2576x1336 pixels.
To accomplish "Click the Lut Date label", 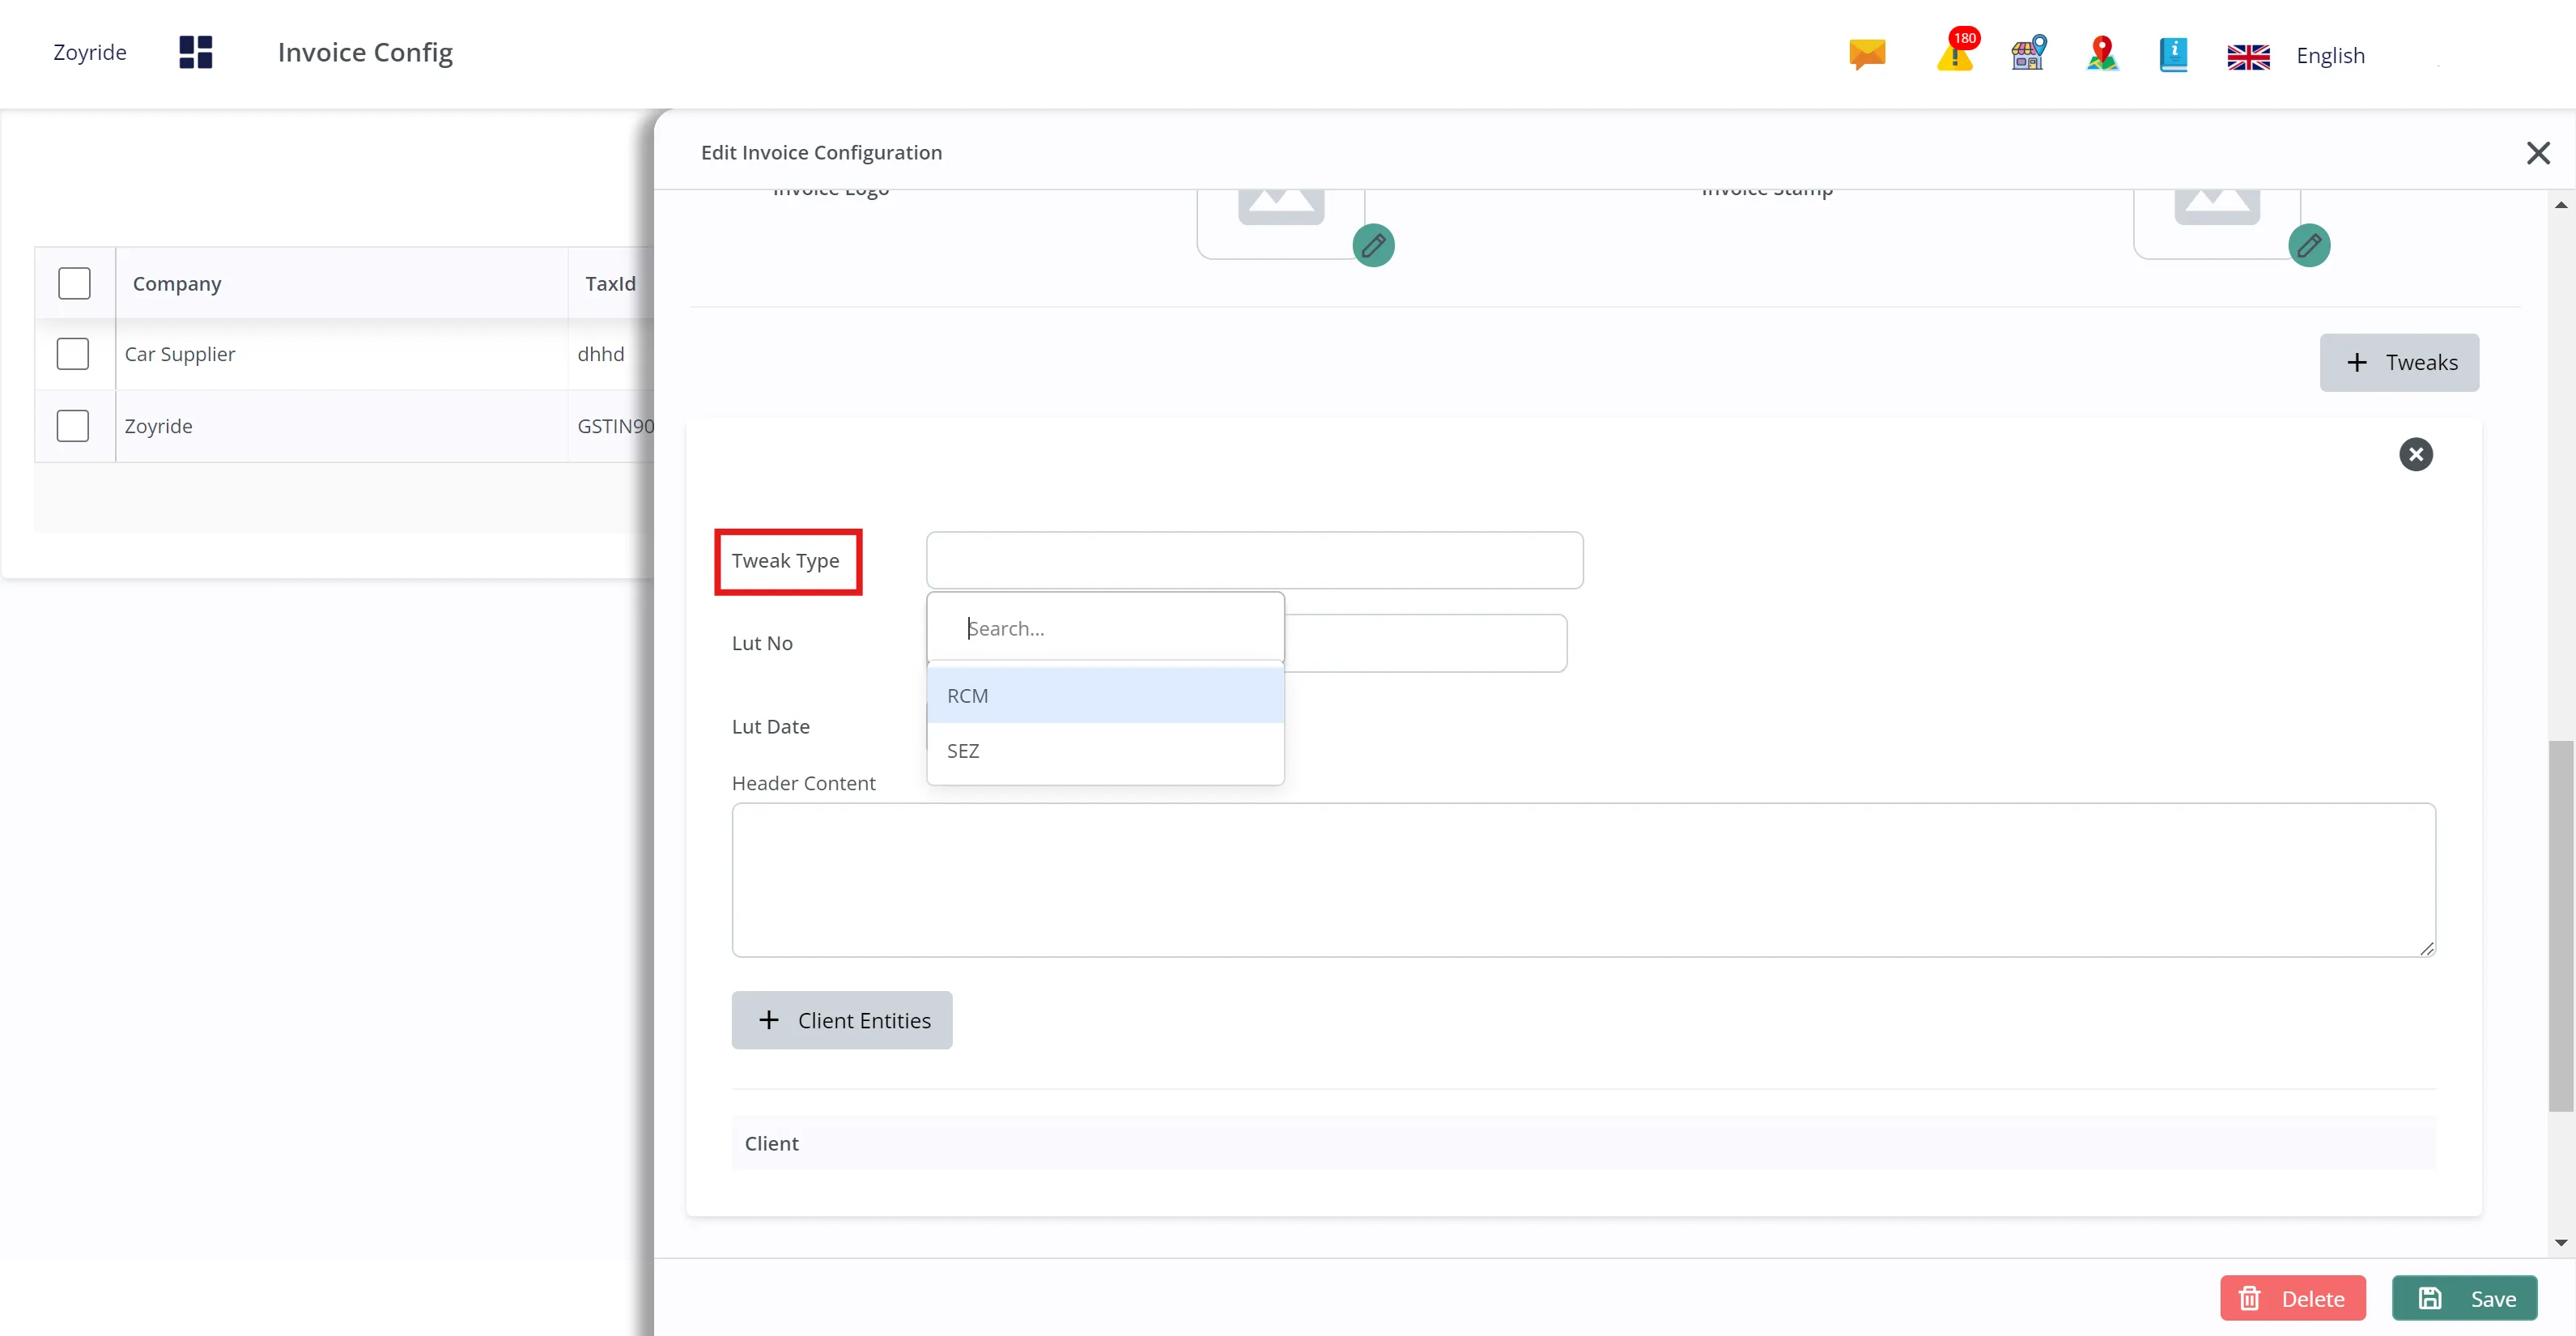I will [771, 727].
